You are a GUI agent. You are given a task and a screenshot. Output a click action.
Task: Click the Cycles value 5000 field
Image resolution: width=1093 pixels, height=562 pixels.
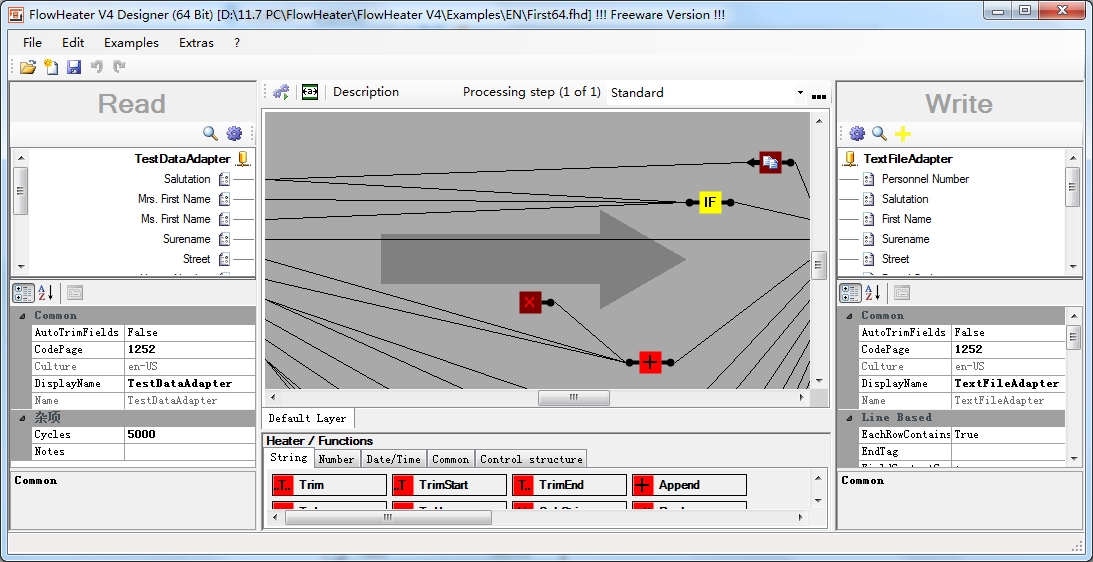point(190,434)
